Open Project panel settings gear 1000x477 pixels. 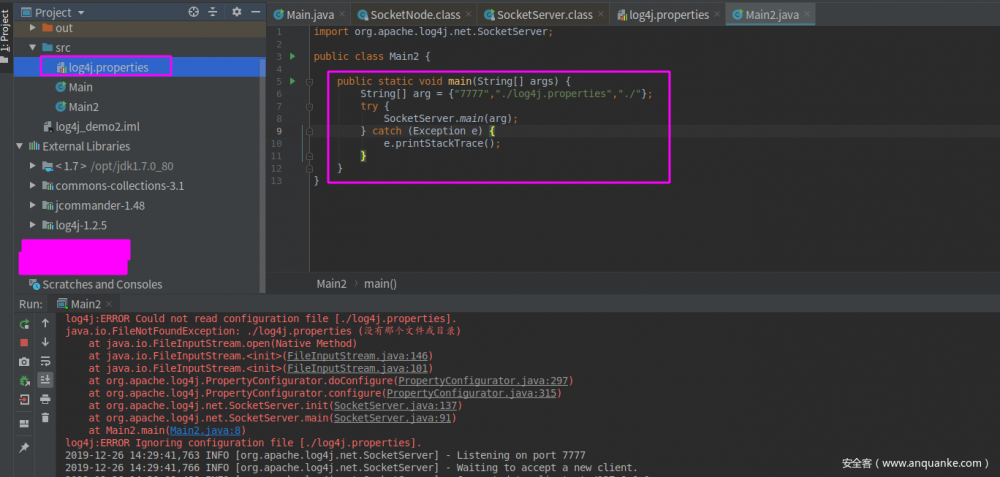click(237, 12)
